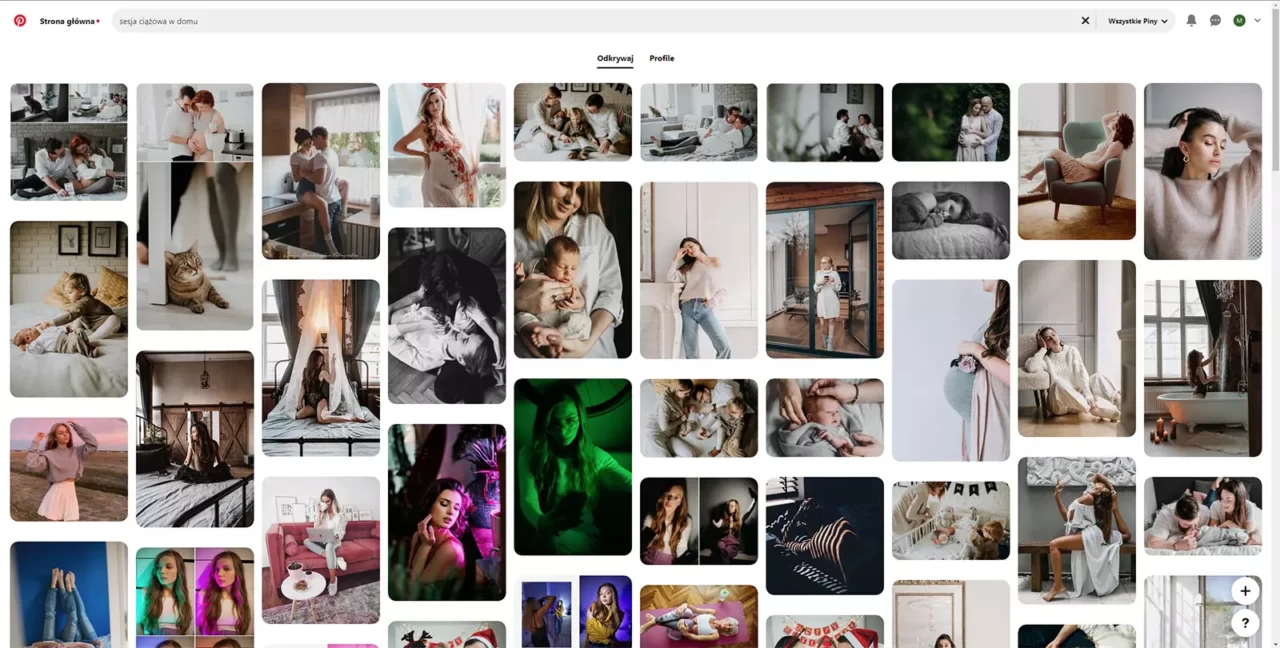1280x648 pixels.
Task: Open the green-lit portrait pin
Action: (x=572, y=466)
